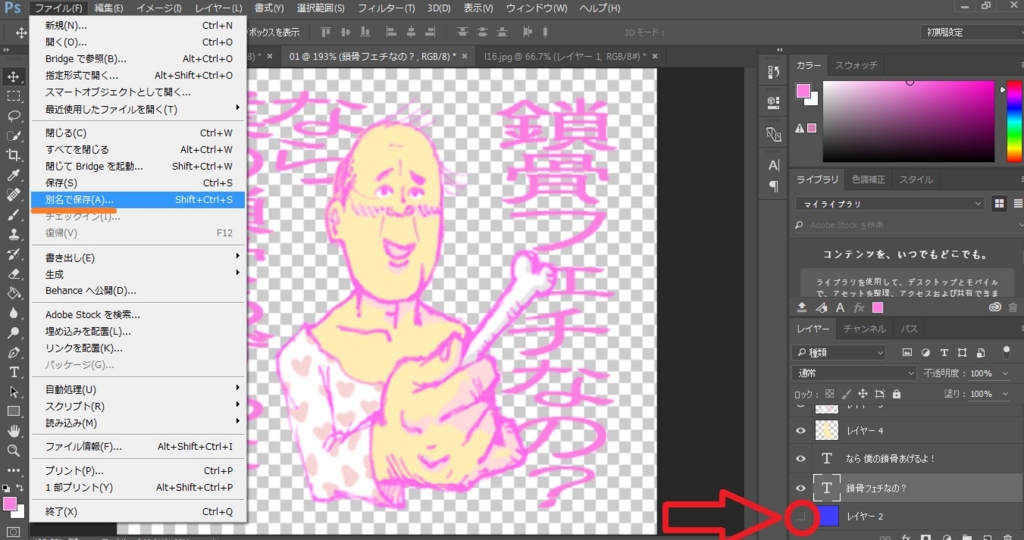Select the Eraser tool
This screenshot has width=1024, height=540.
tap(13, 274)
